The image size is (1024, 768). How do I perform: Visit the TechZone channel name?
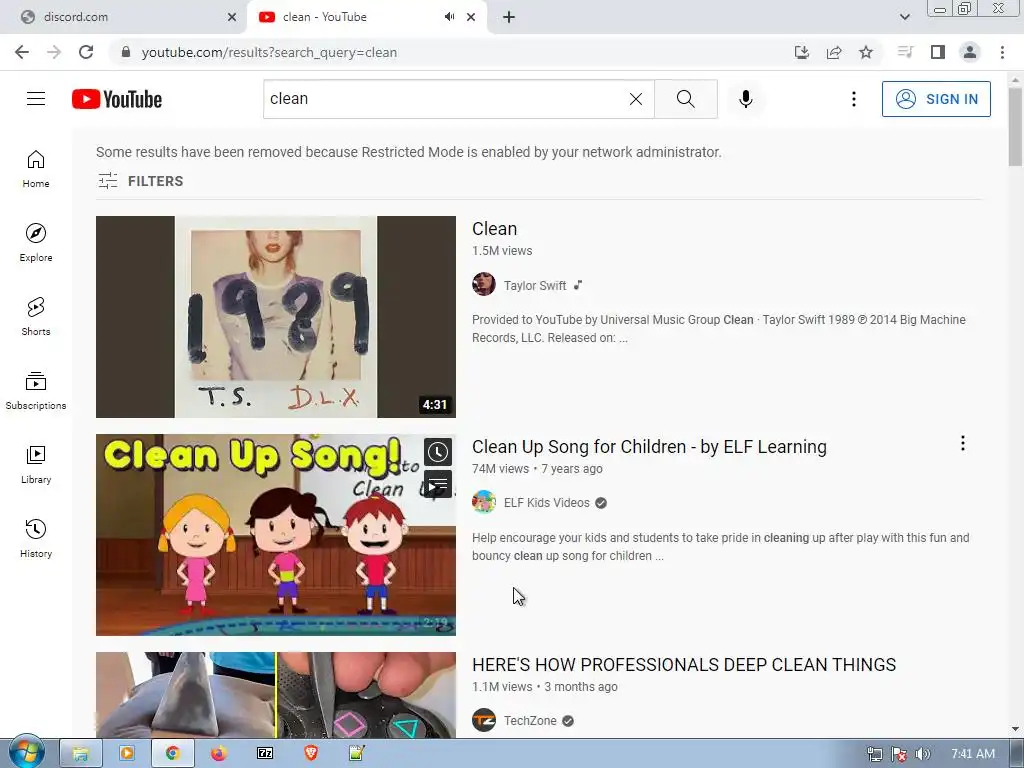530,721
